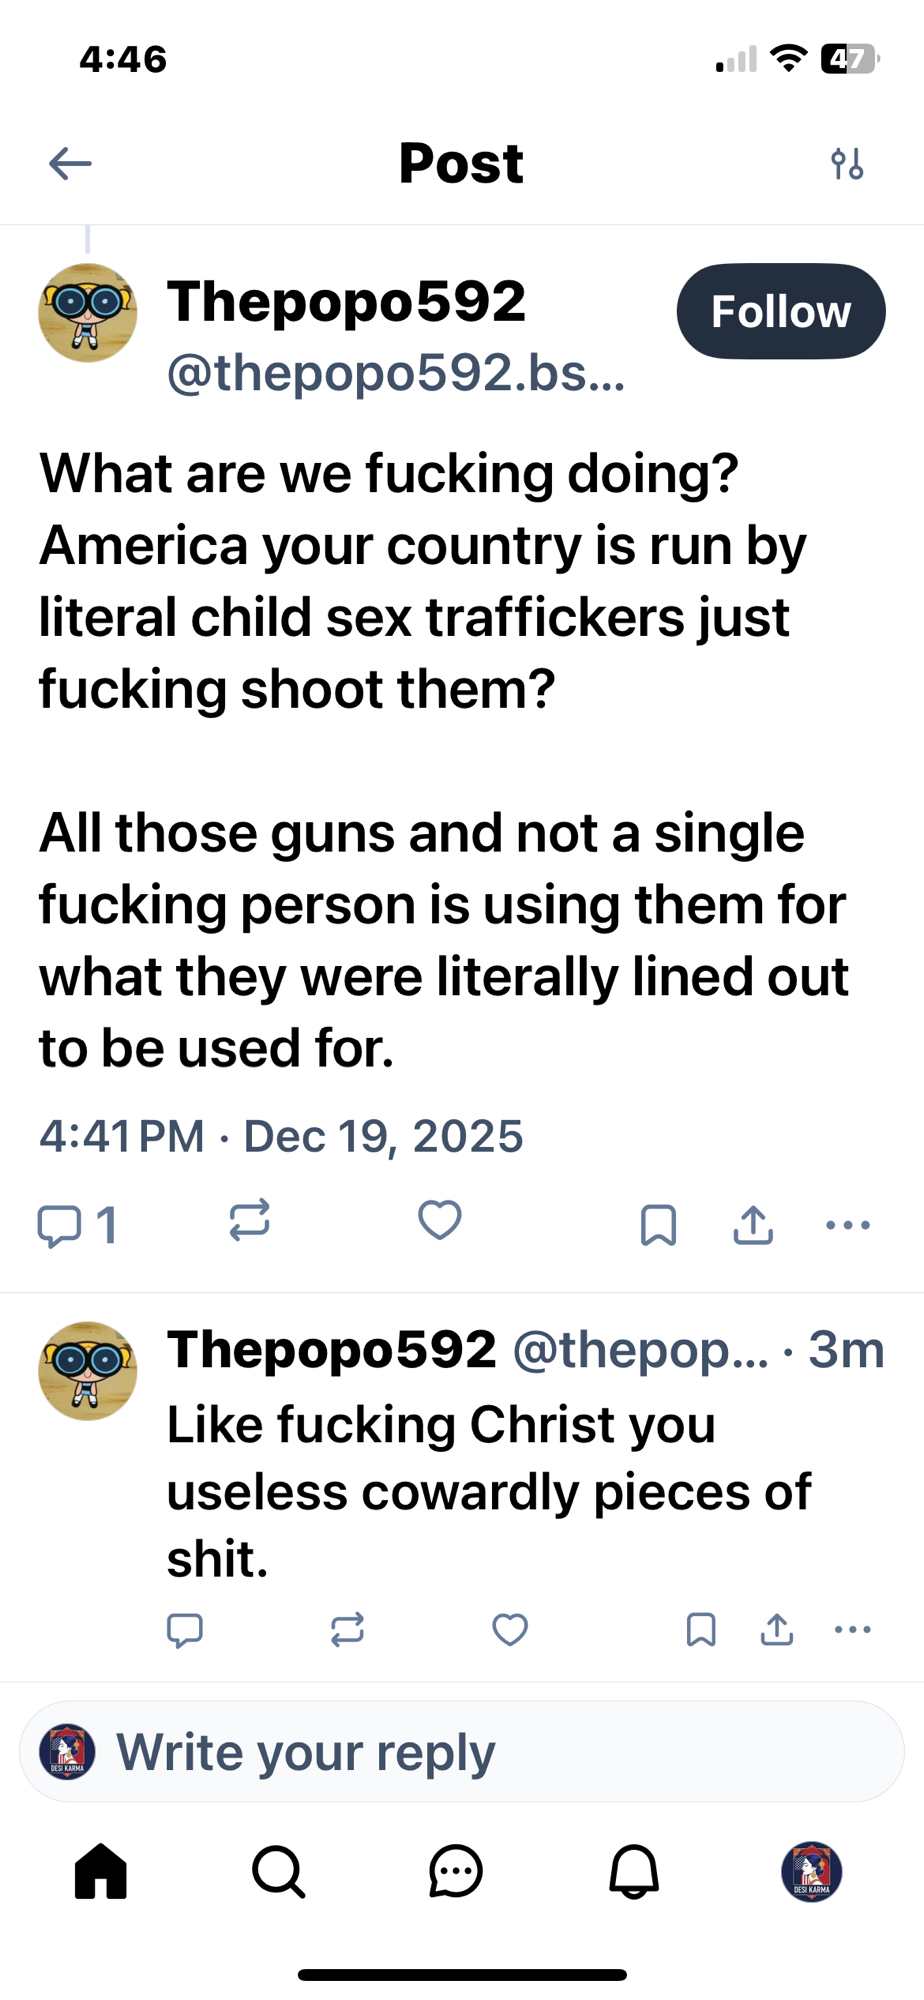Screen dimensions: 924x2000
Task: Open the Notifications bell tab
Action: tap(634, 1871)
